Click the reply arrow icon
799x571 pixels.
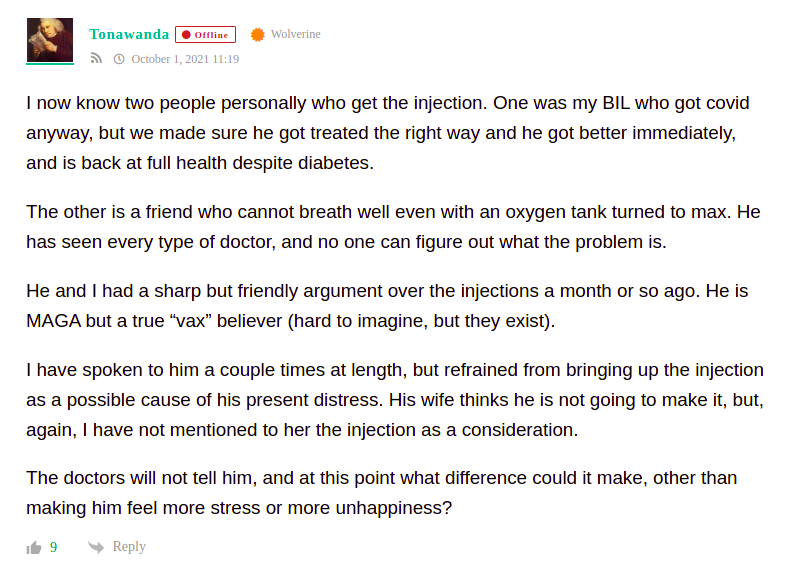point(96,547)
